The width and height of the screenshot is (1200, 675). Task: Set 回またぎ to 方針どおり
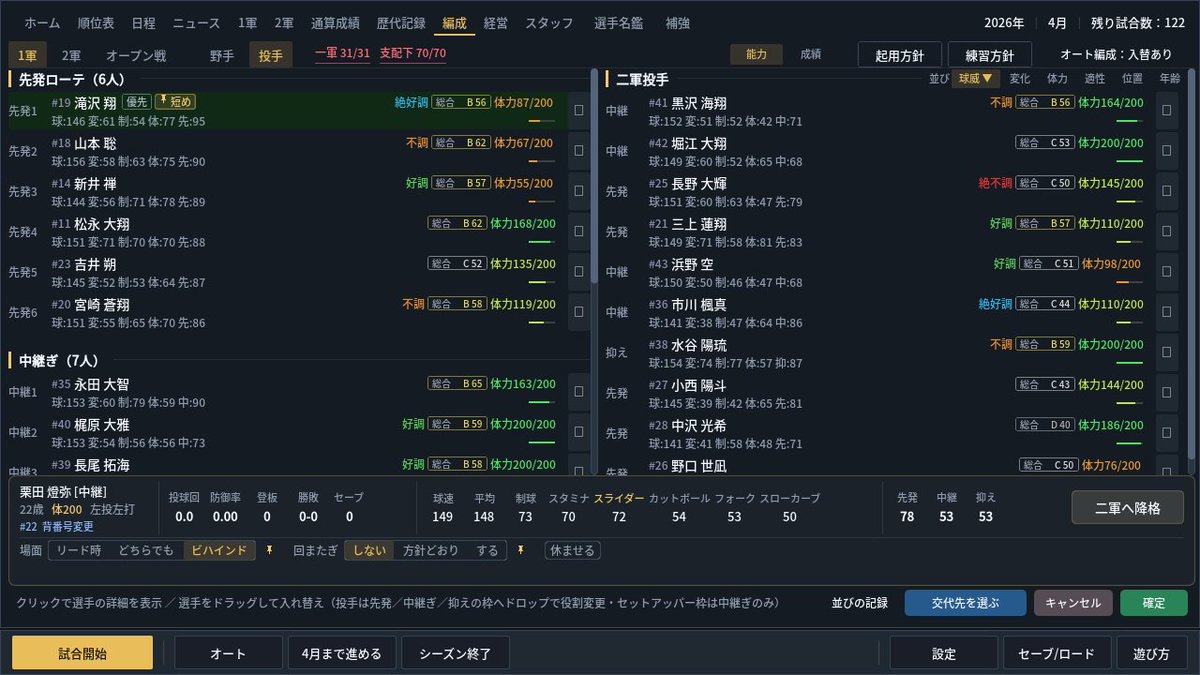432,550
